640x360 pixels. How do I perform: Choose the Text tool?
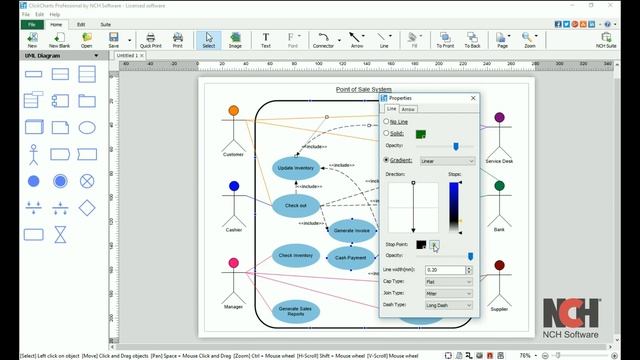266,40
